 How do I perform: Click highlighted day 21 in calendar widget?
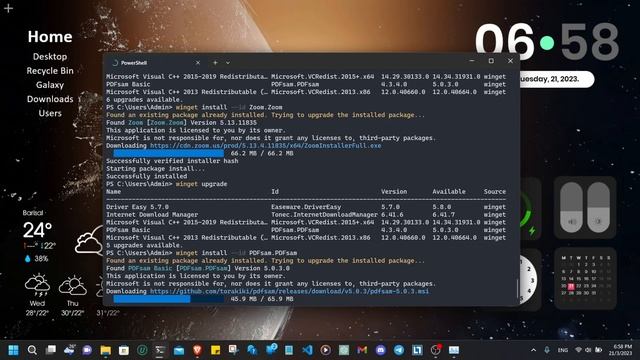(x=571, y=287)
